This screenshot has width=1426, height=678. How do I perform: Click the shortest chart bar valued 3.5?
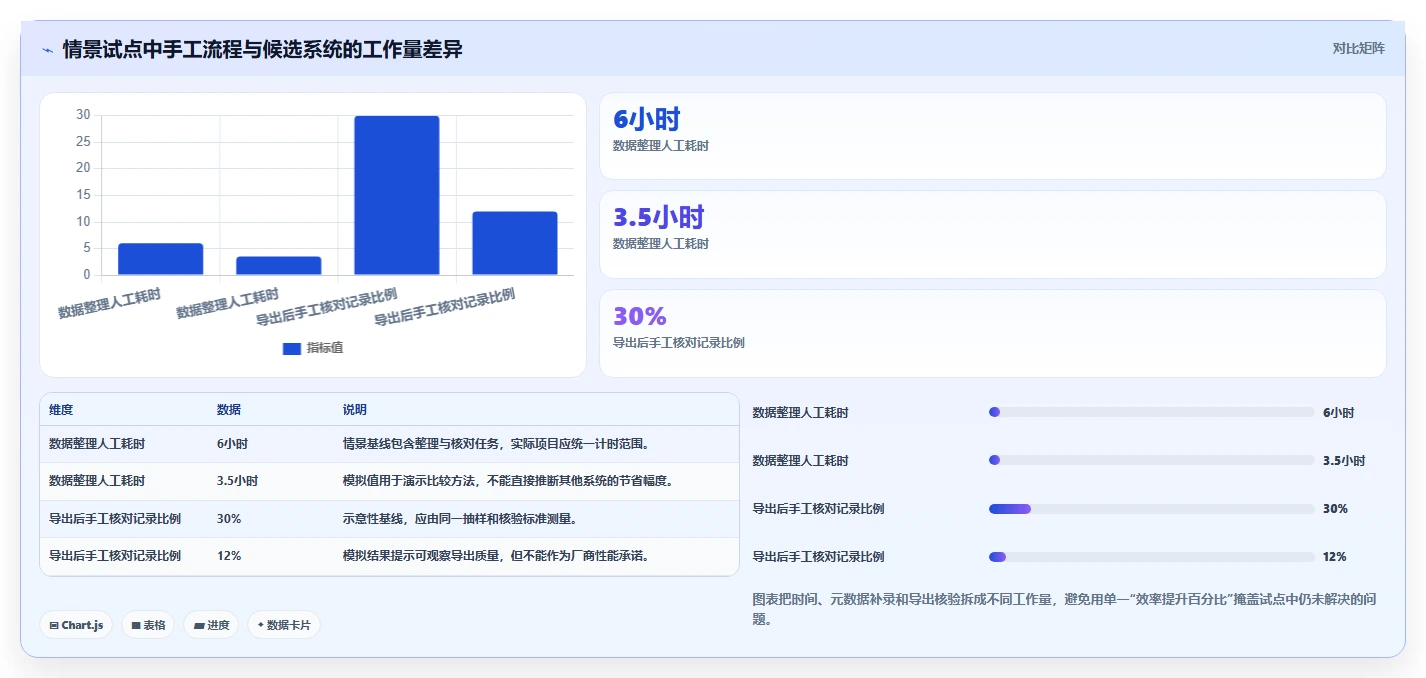279,266
